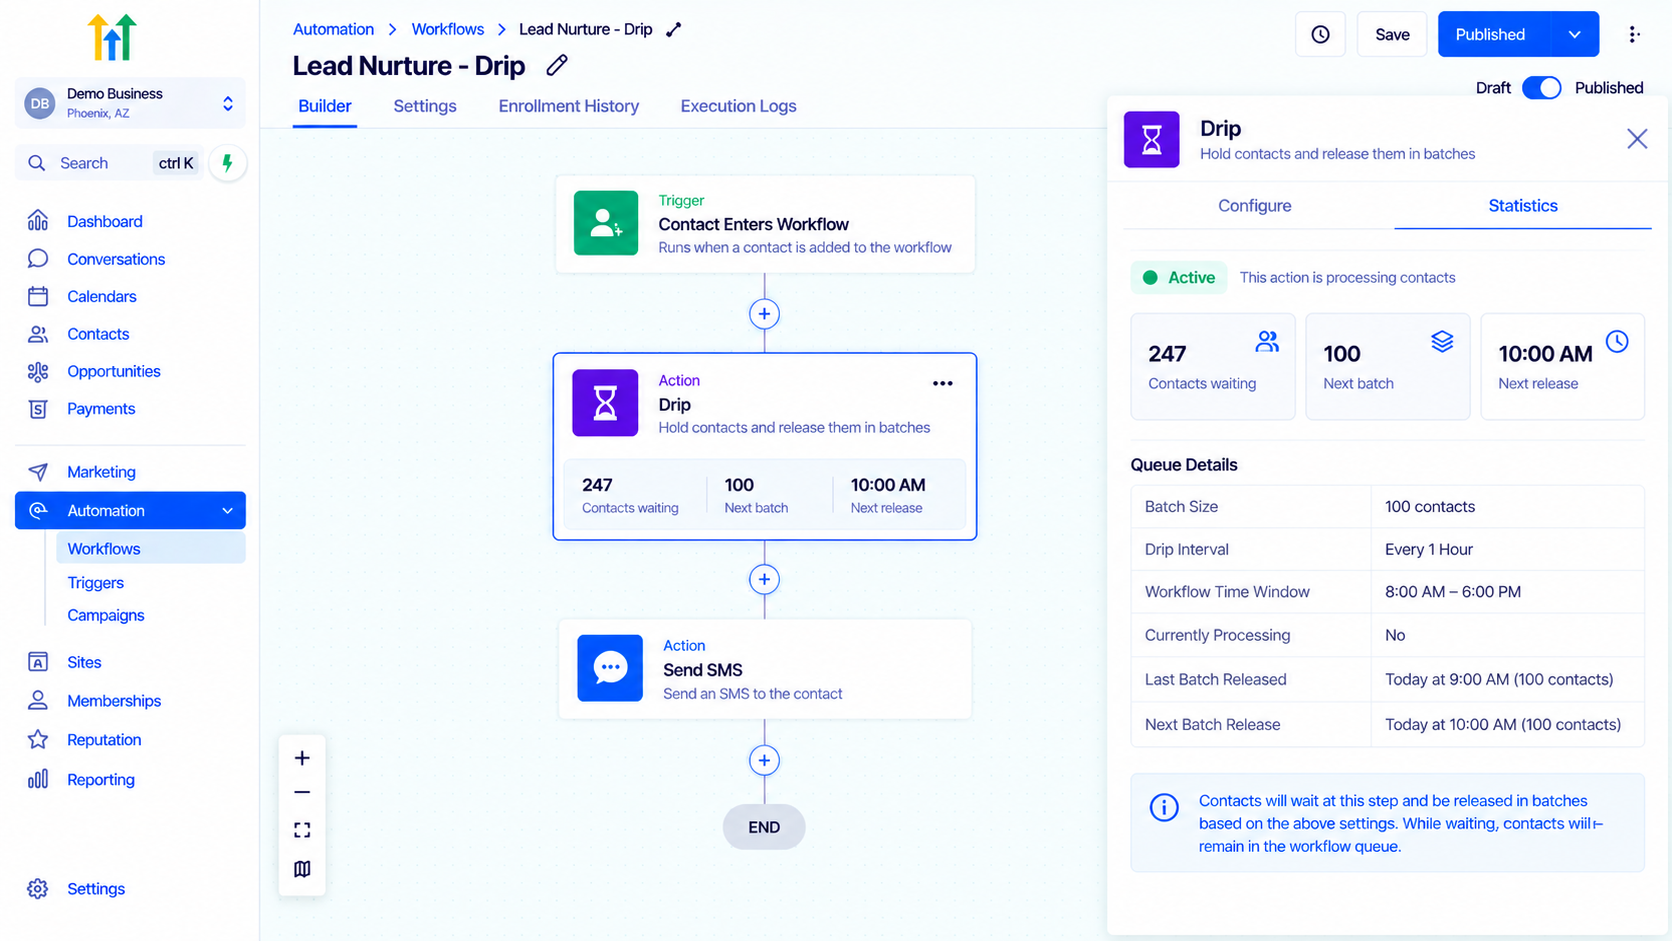Select the Send SMS action node
This screenshot has height=941, width=1672.
(765, 669)
